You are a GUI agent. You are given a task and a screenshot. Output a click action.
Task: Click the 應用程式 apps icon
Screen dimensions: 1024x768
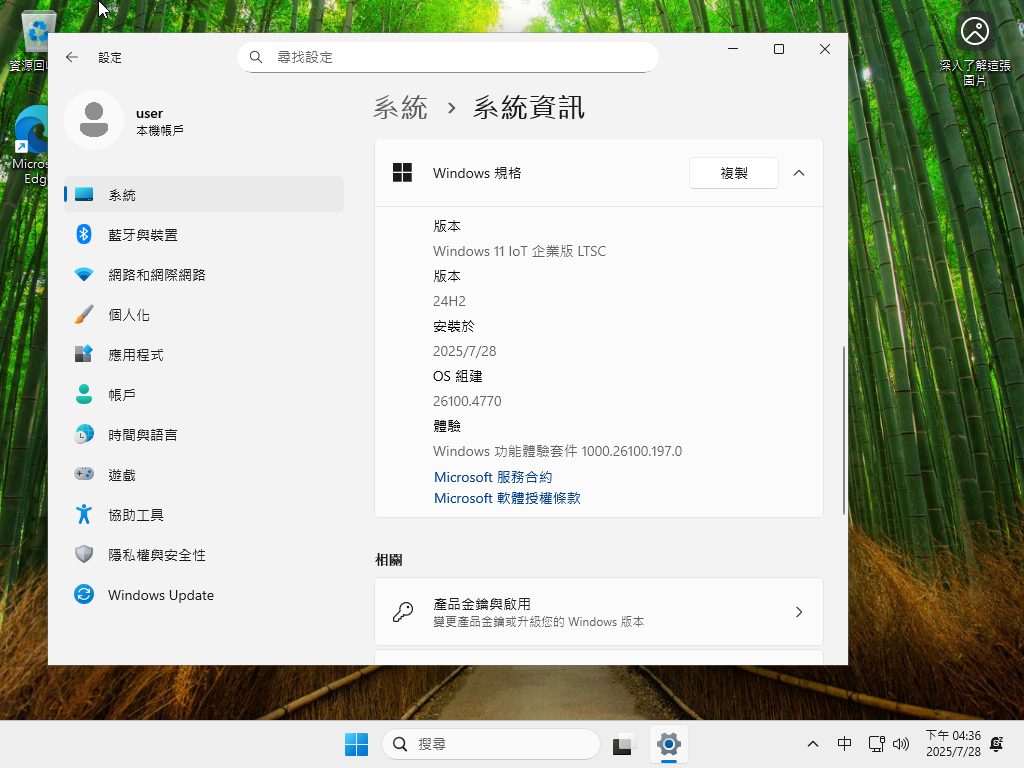[85, 354]
